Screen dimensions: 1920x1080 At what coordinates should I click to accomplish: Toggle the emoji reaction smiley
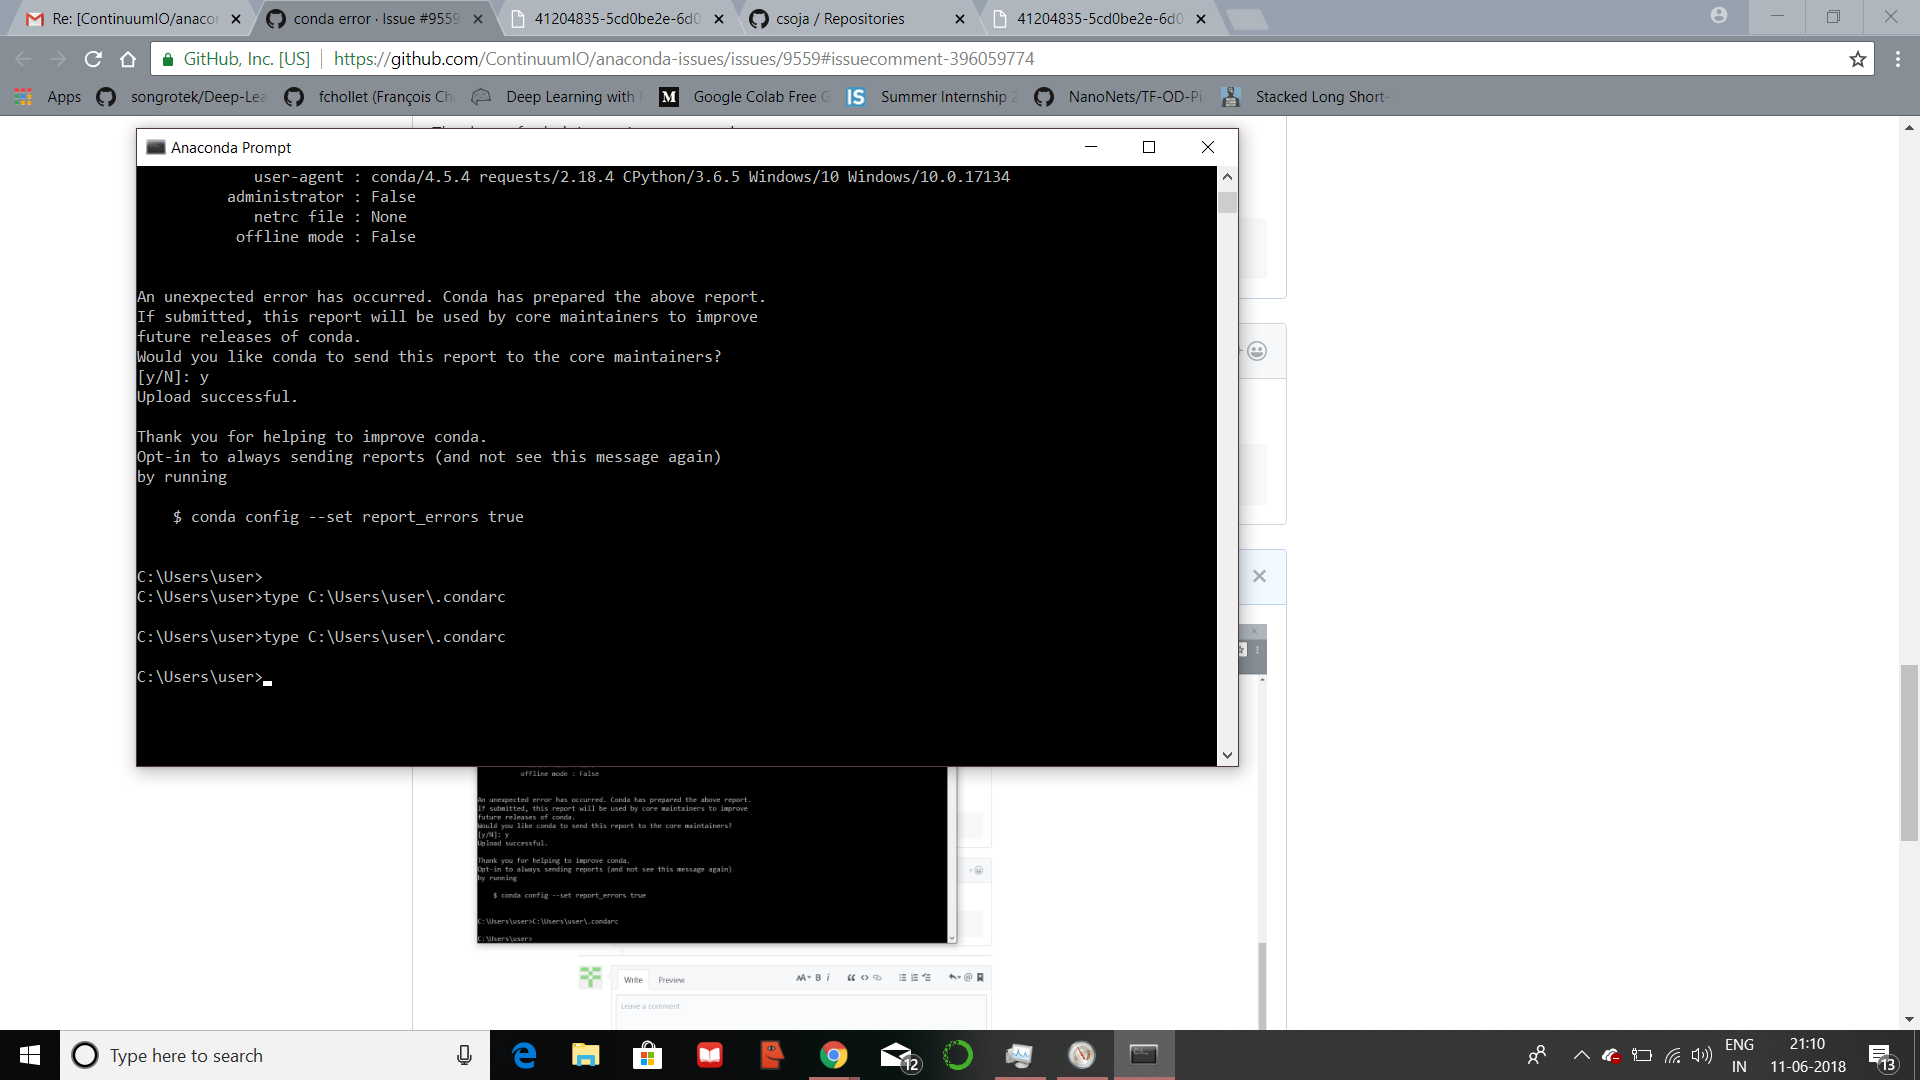coord(1257,351)
